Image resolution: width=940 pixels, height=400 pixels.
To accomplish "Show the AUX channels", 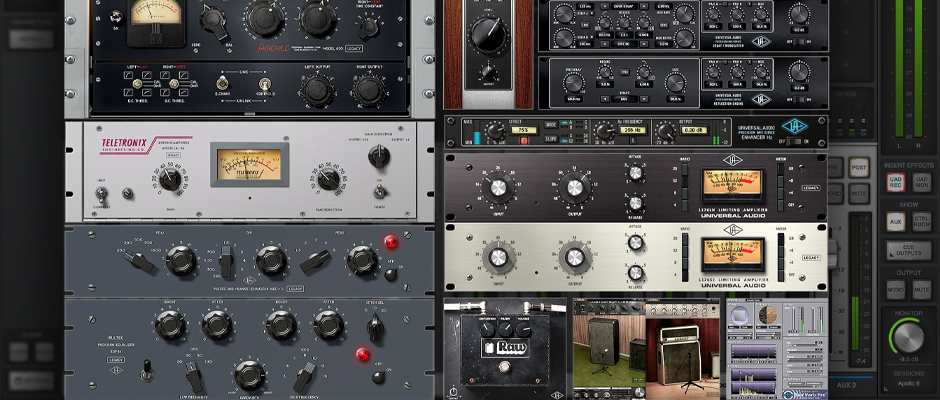I will pyautogui.click(x=896, y=221).
